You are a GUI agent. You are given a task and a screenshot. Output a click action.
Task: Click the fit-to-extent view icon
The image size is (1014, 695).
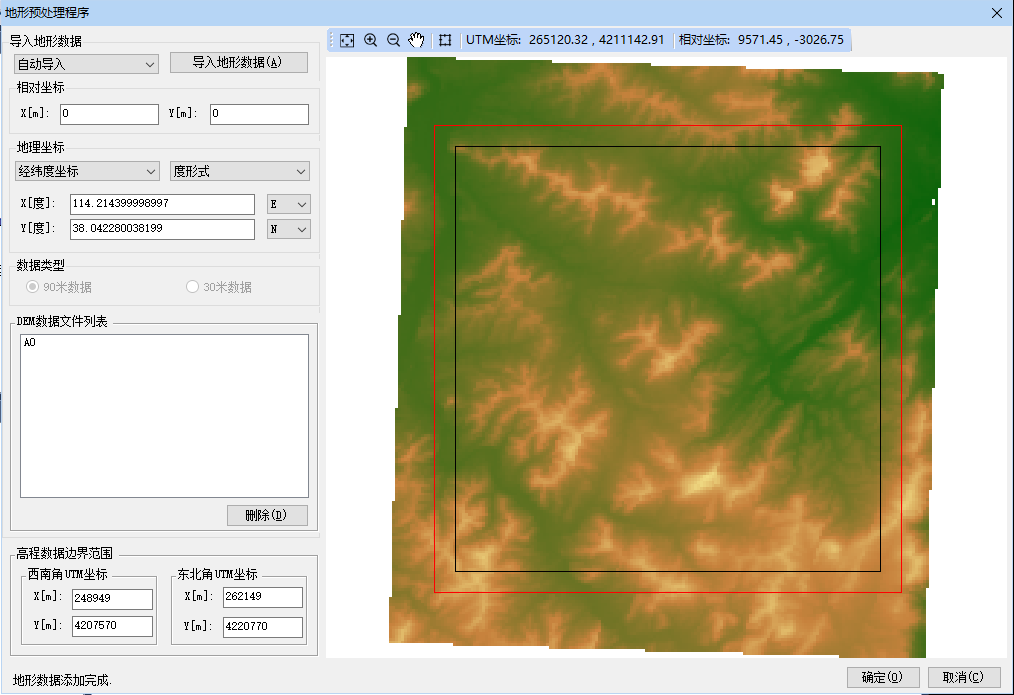(x=347, y=40)
